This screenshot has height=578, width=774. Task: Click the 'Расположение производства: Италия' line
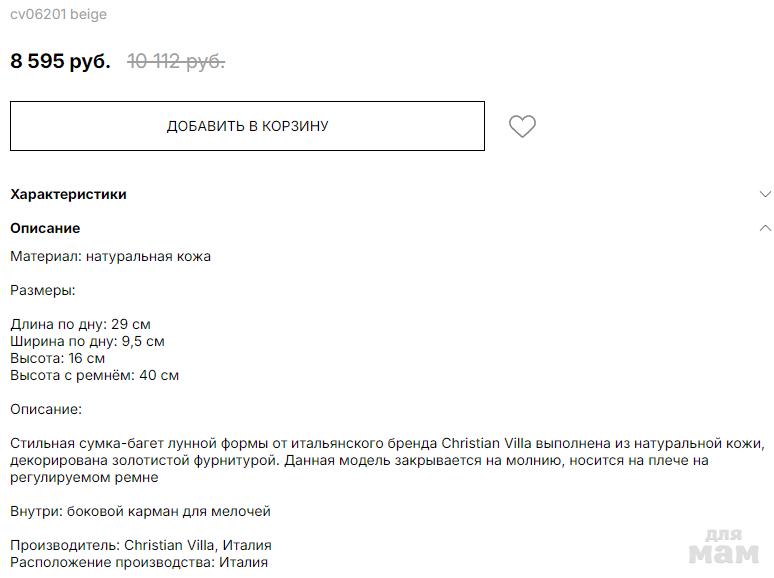coord(139,562)
